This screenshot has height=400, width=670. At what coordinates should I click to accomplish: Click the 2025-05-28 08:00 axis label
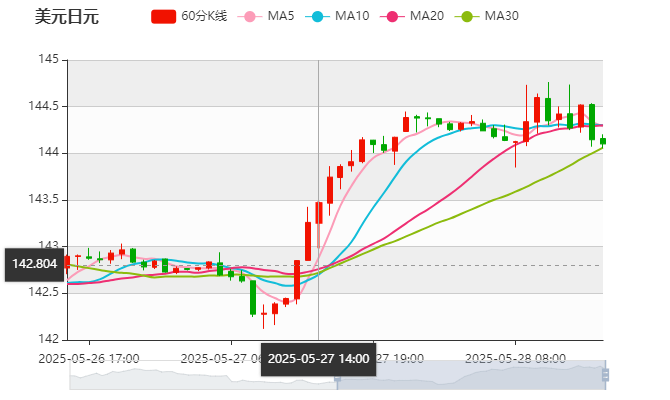pyautogui.click(x=515, y=359)
